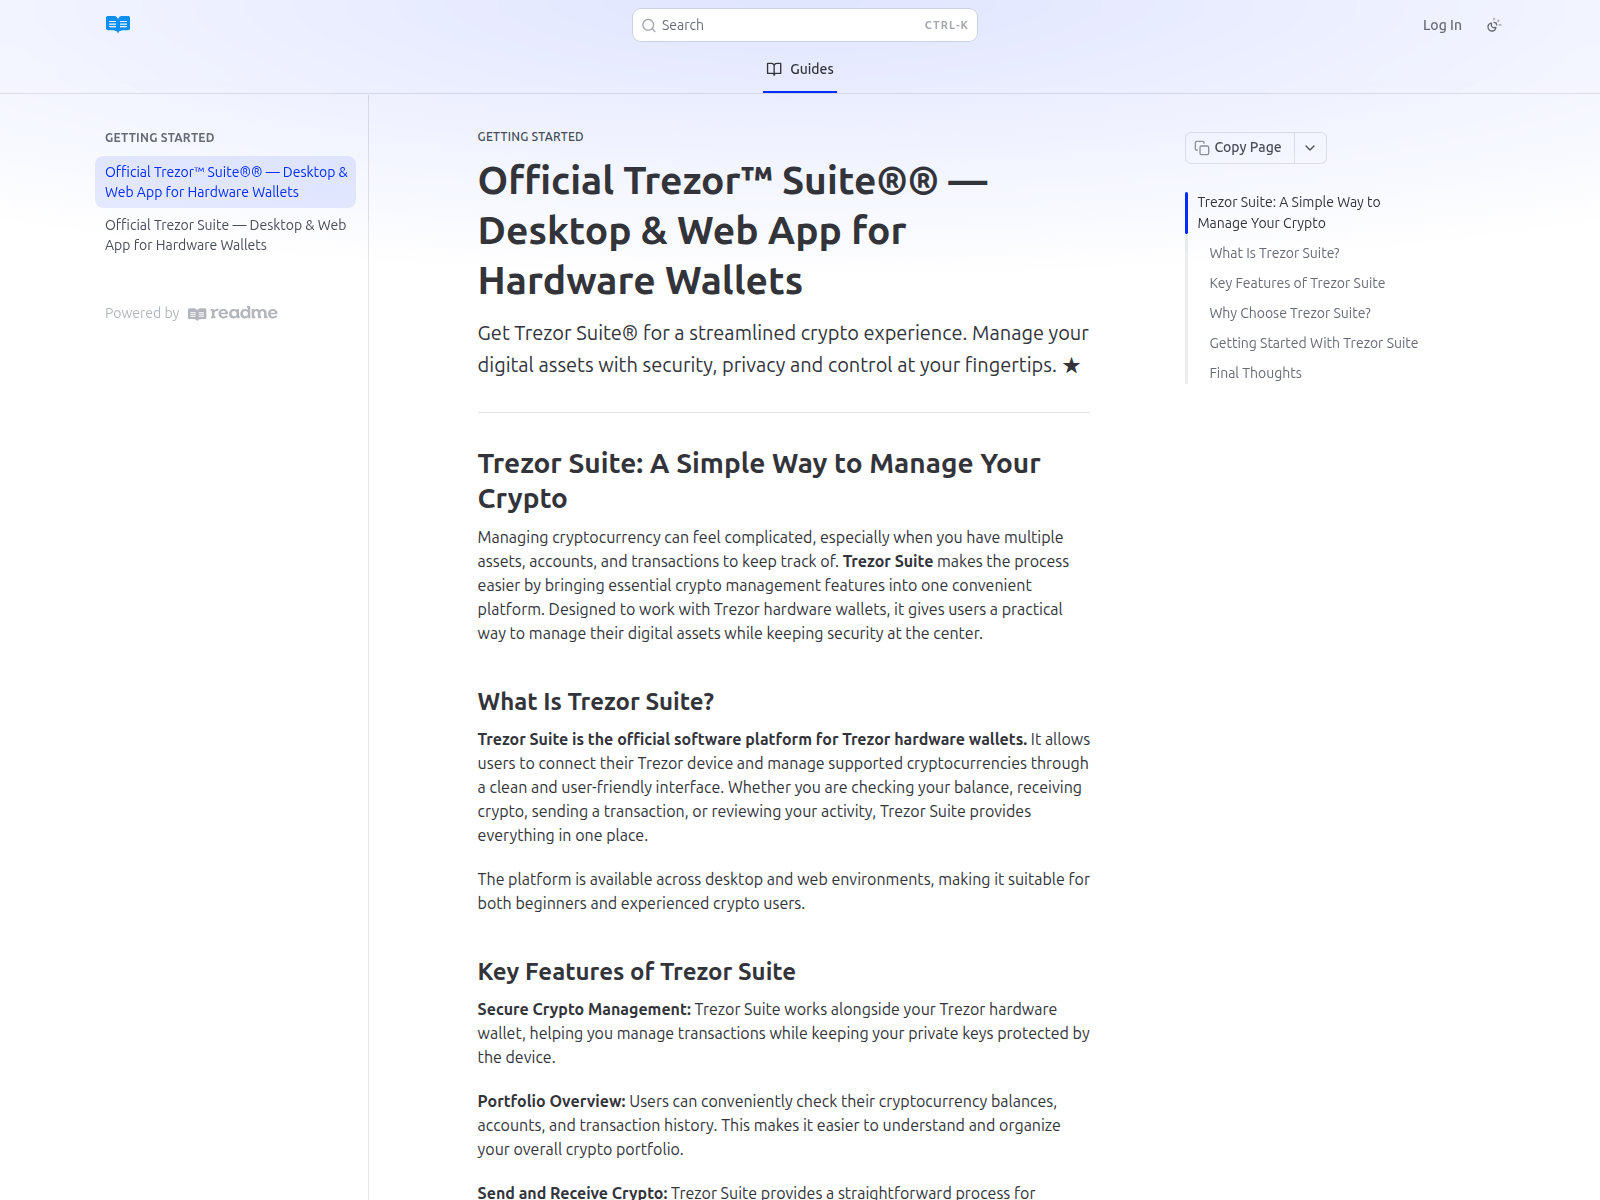Screen dimensions: 1600x1200
Task: Click the Copy Page button
Action: coord(1240,148)
